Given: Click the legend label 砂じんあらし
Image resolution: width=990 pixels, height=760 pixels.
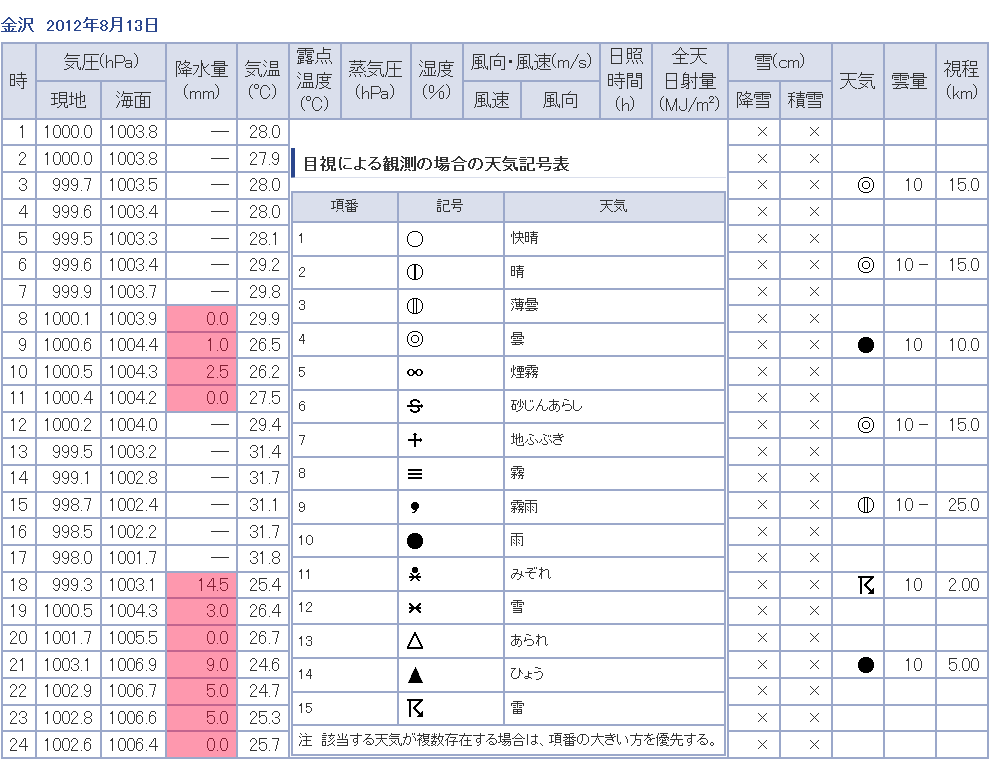Looking at the screenshot, I should [547, 405].
